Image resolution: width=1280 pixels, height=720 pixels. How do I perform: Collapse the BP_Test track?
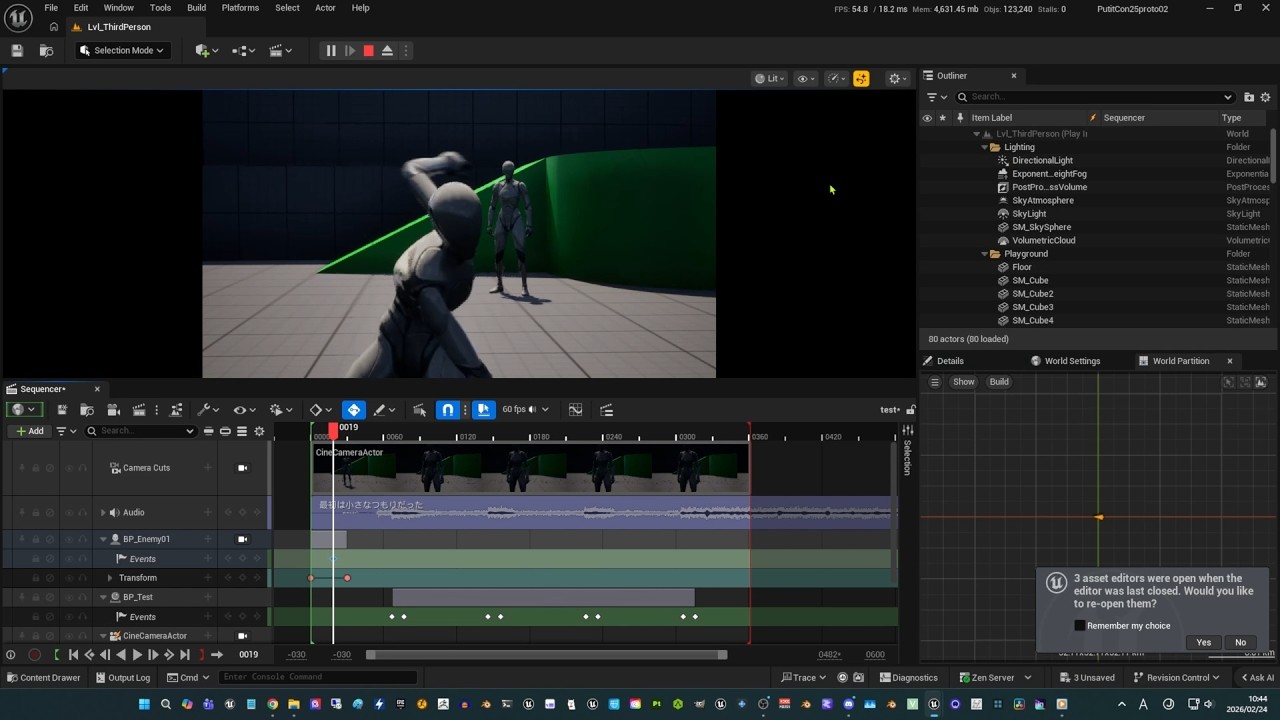tap(102, 597)
